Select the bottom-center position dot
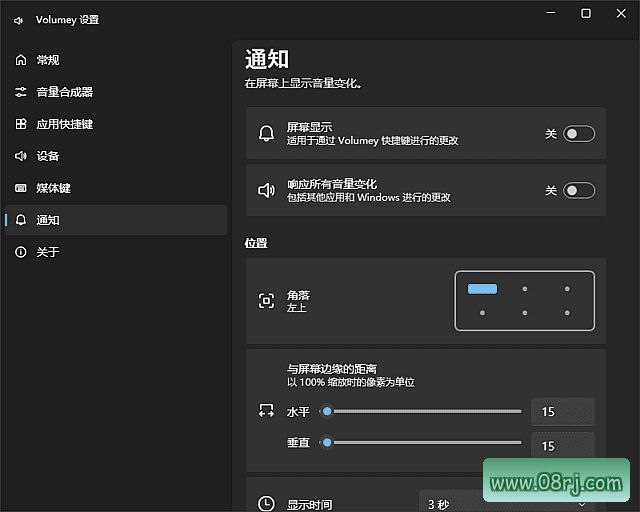Screen dimensions: 640x512 point(525,313)
